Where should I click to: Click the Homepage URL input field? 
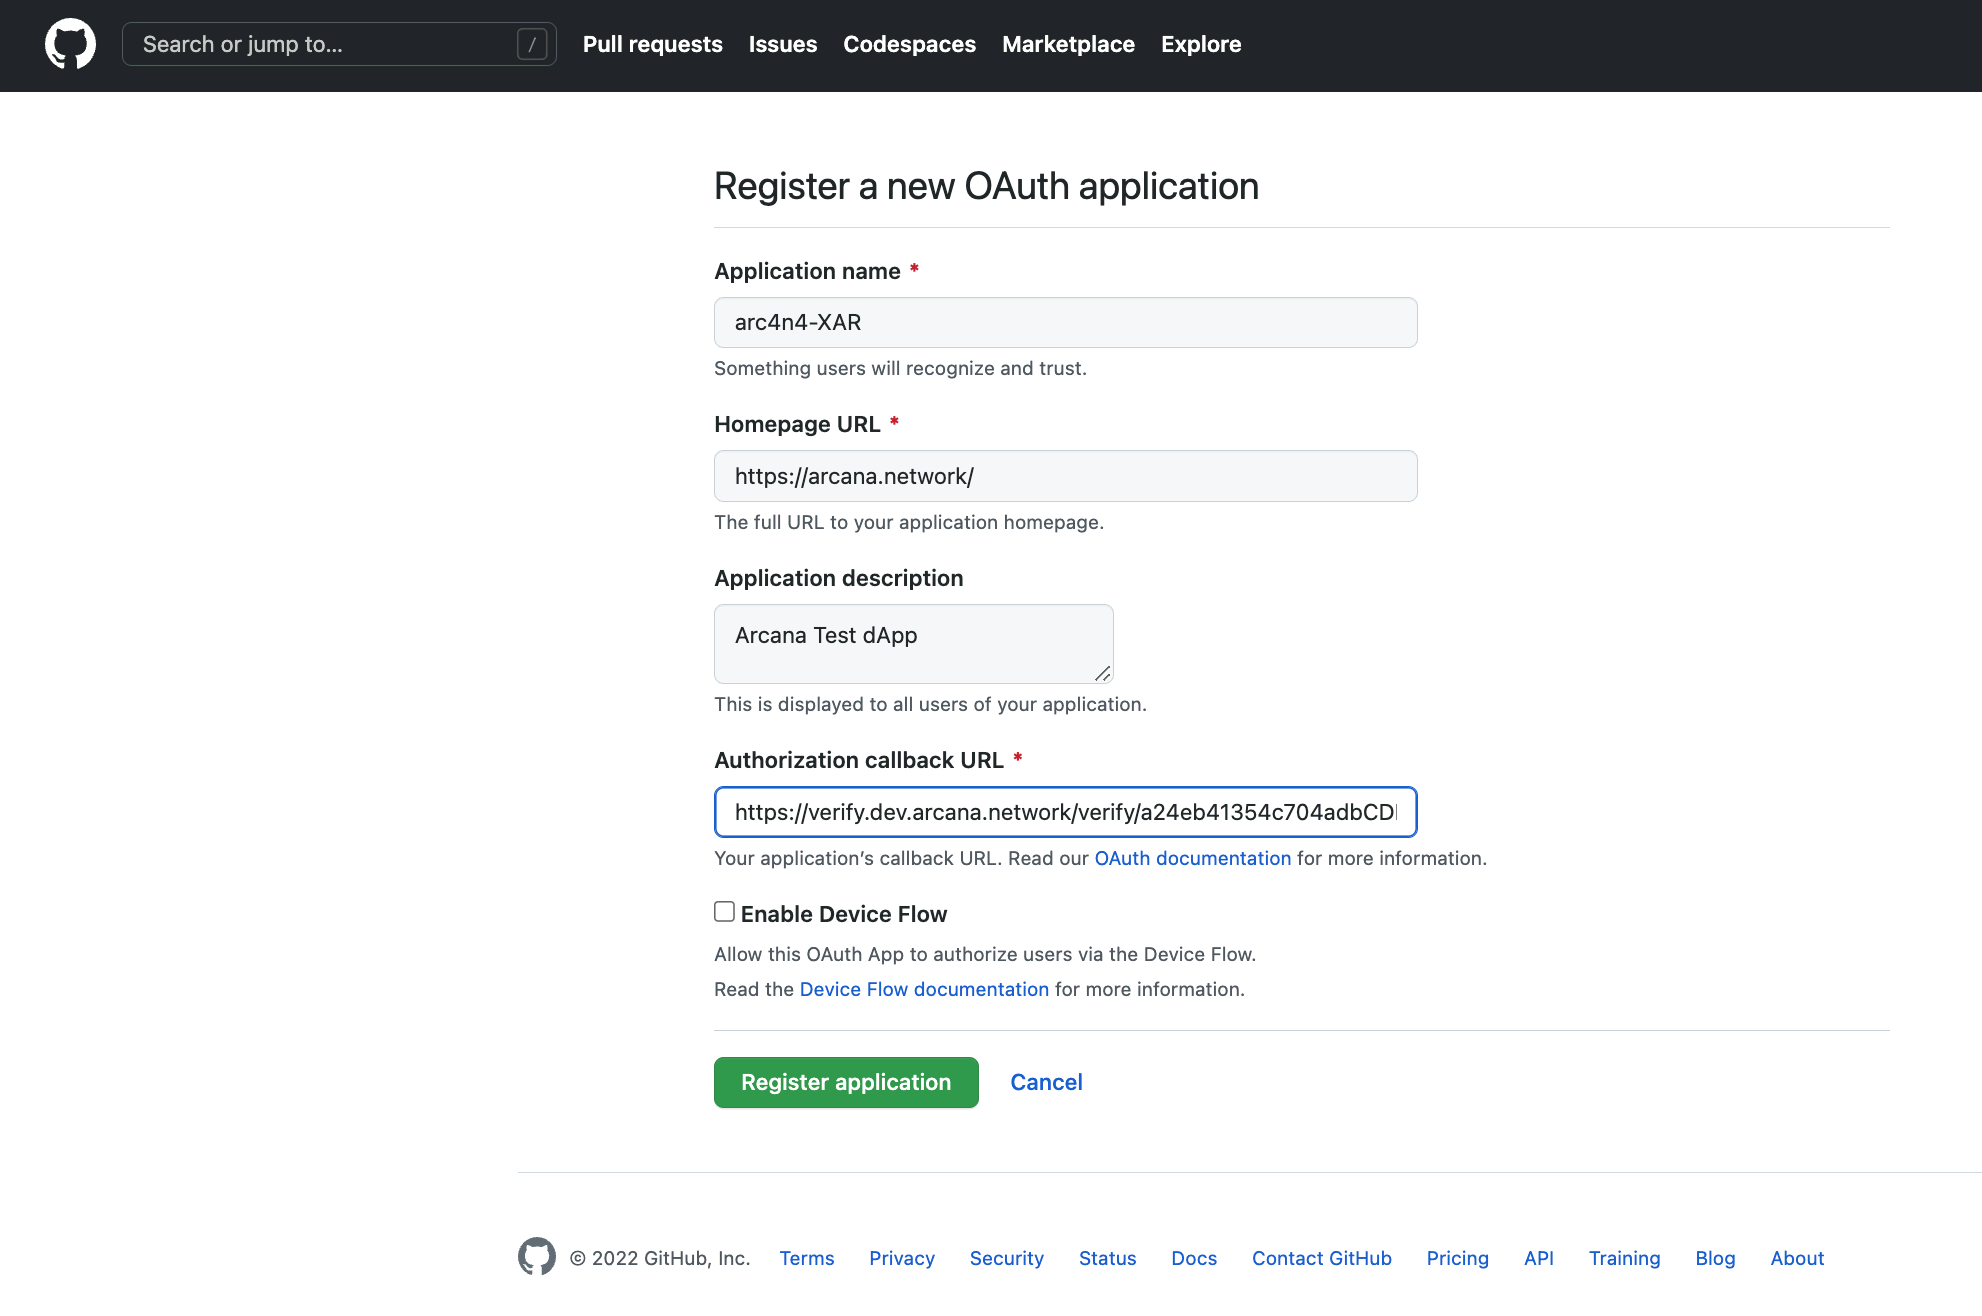1065,476
